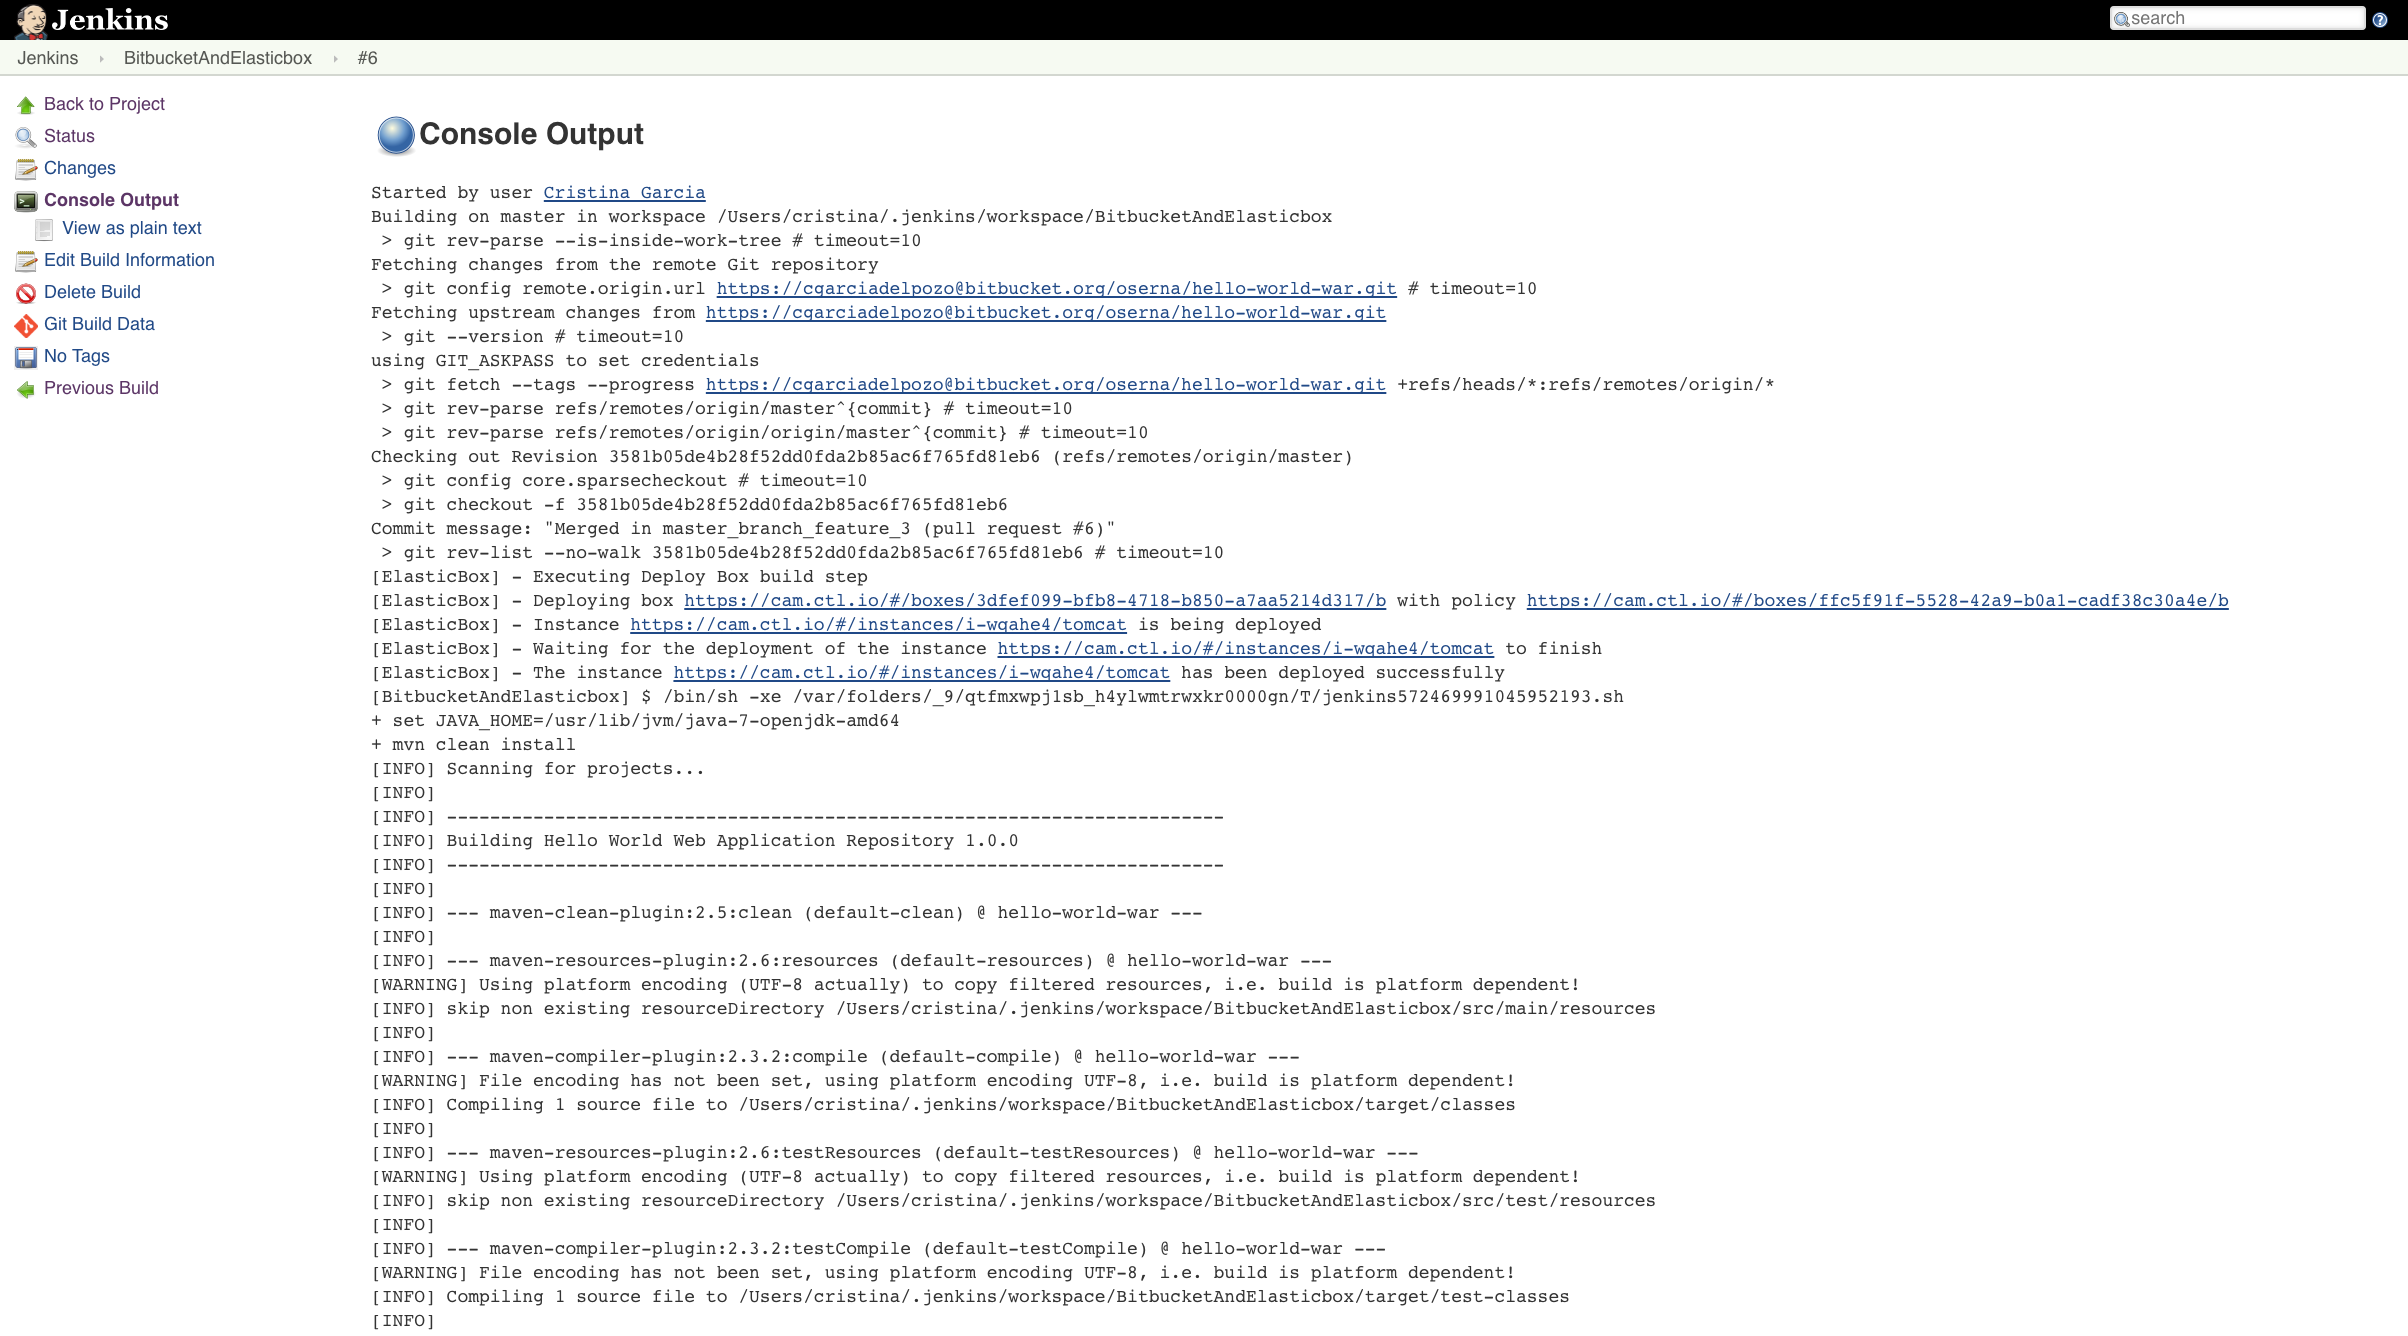
Task: Click the Console Output heading
Action: tap(531, 134)
